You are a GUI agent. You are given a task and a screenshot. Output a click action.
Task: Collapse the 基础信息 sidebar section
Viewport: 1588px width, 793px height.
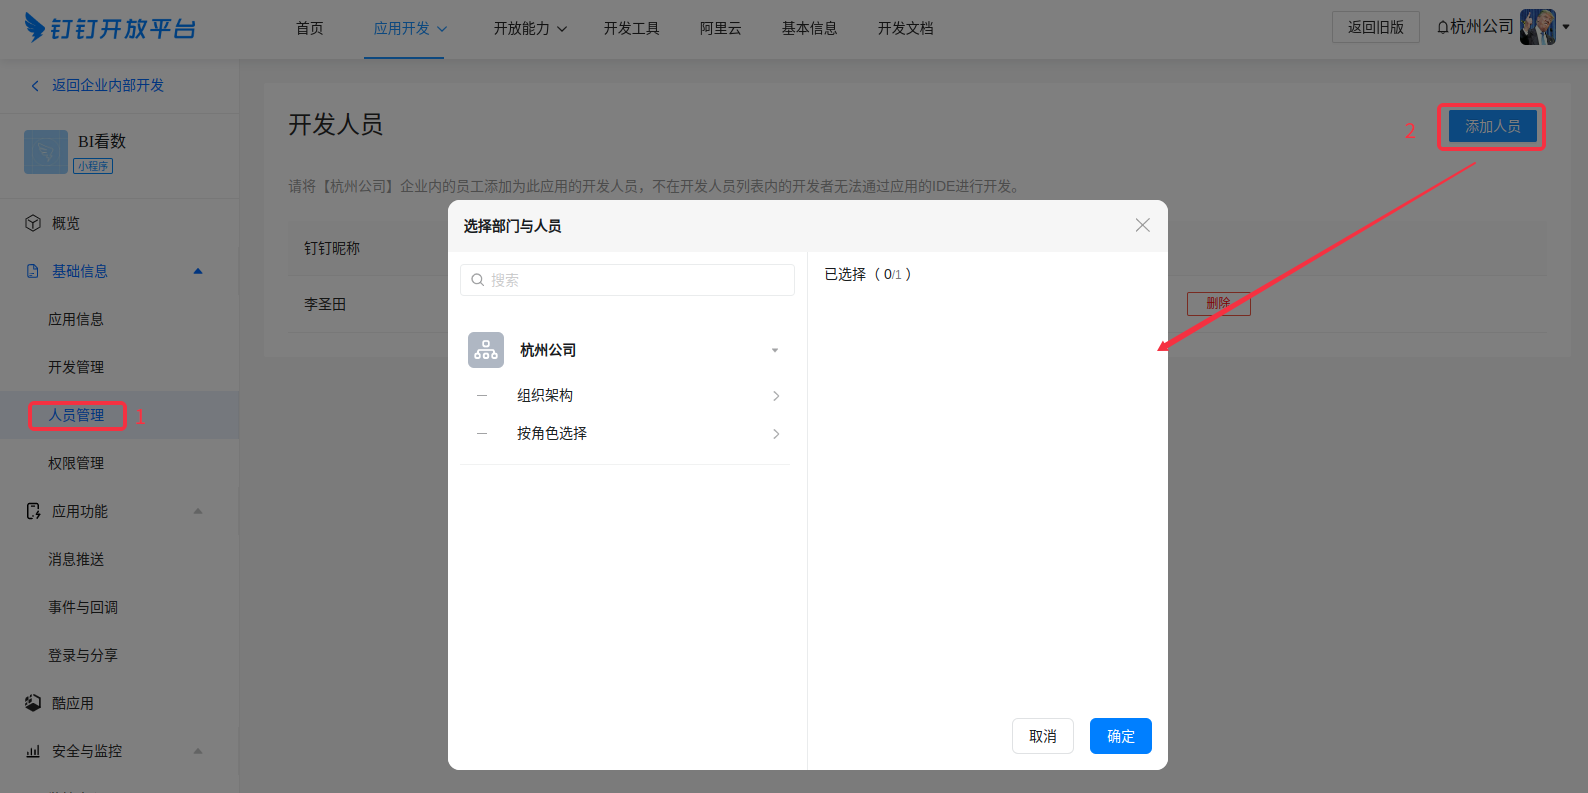pyautogui.click(x=198, y=271)
